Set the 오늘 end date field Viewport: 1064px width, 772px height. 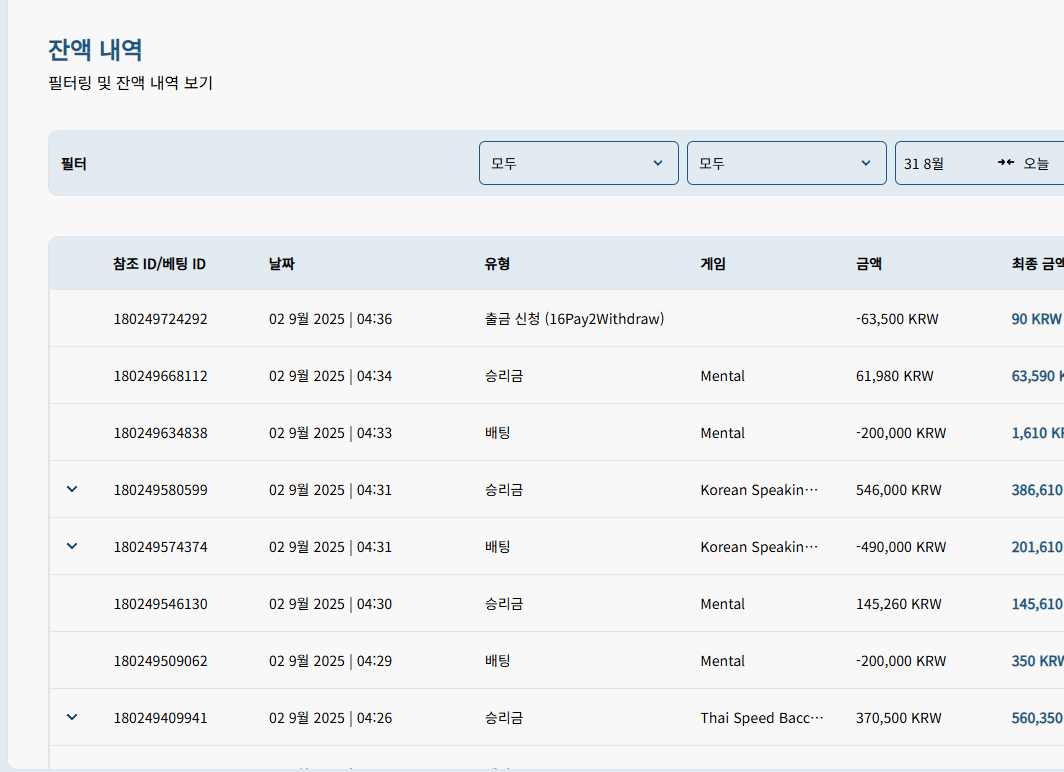tap(1036, 163)
